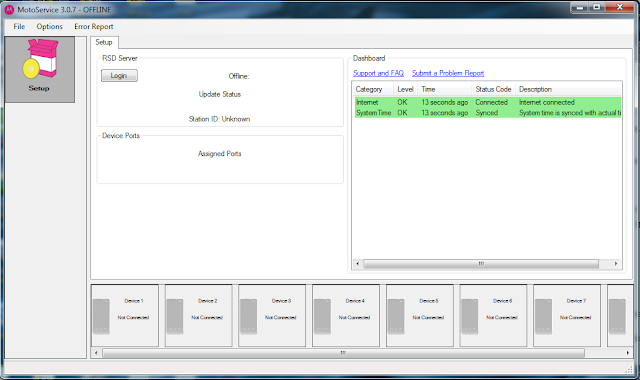This screenshot has width=640, height=380.
Task: Click device list scrollbar left arrow
Action: click(x=96, y=353)
